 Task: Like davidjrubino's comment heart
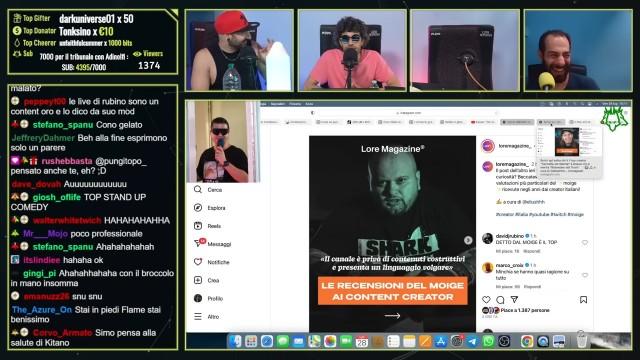584,243
